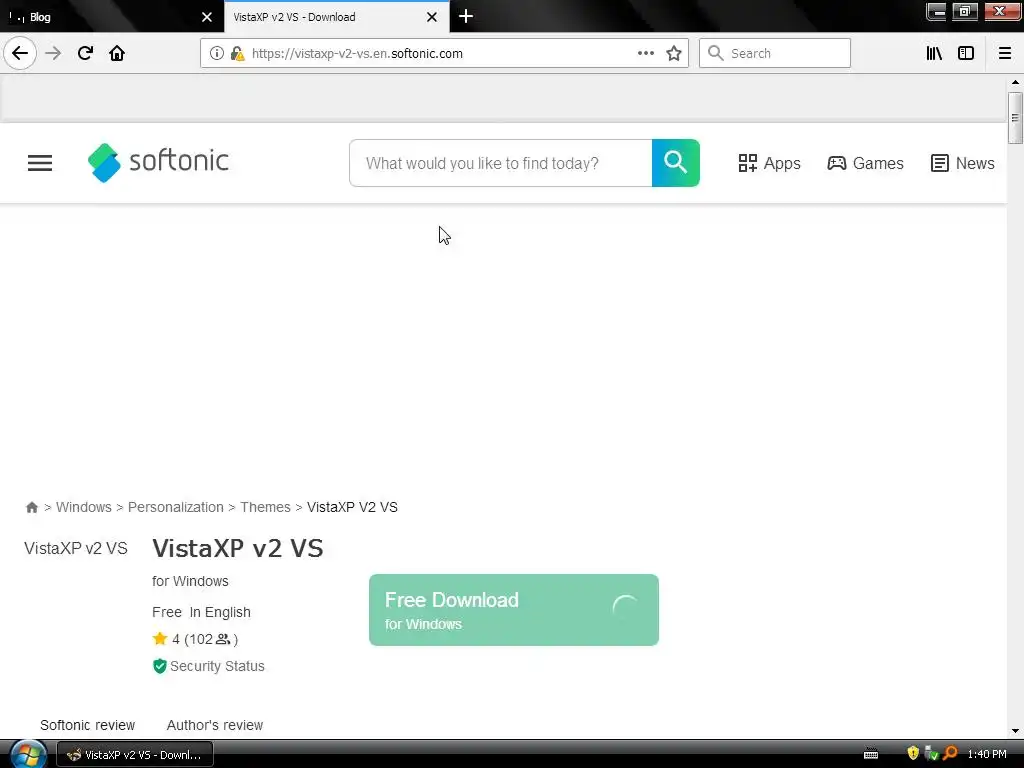
Task: Click the Free Download for Windows button
Action: [x=514, y=610]
